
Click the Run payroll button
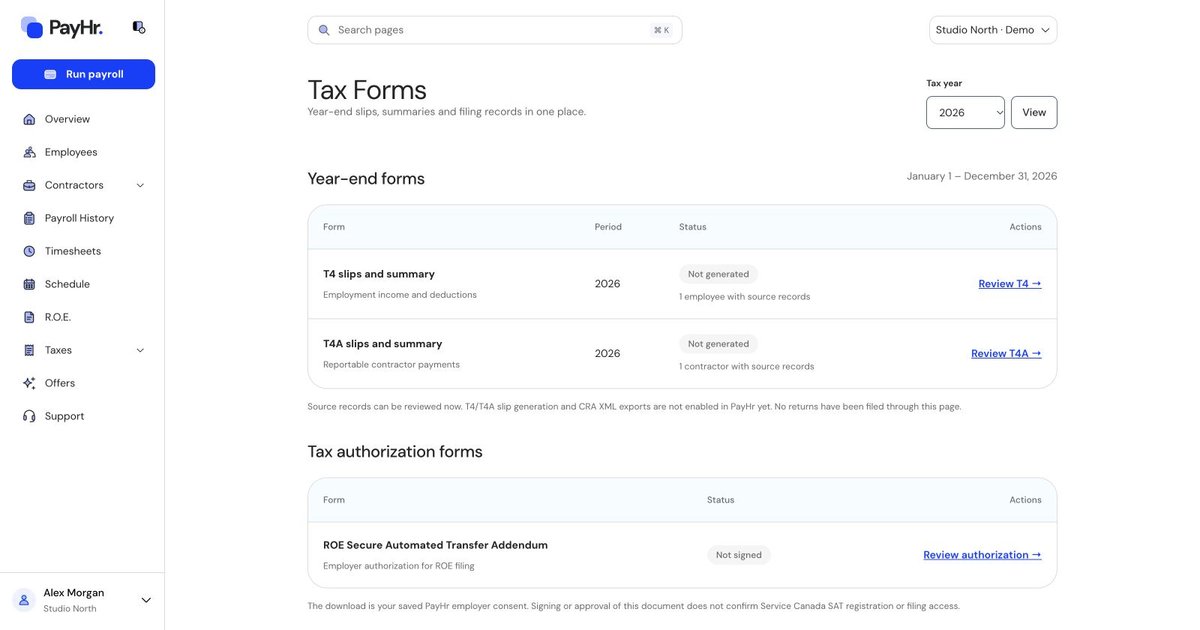coord(83,74)
